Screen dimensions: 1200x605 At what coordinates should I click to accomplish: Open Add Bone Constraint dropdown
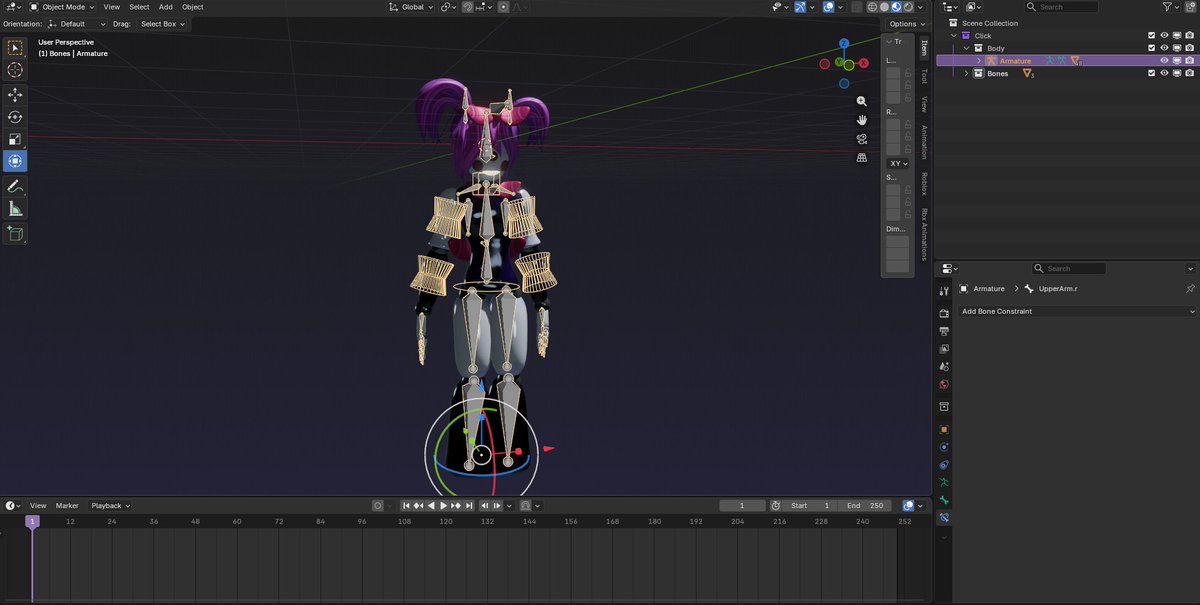(1077, 311)
